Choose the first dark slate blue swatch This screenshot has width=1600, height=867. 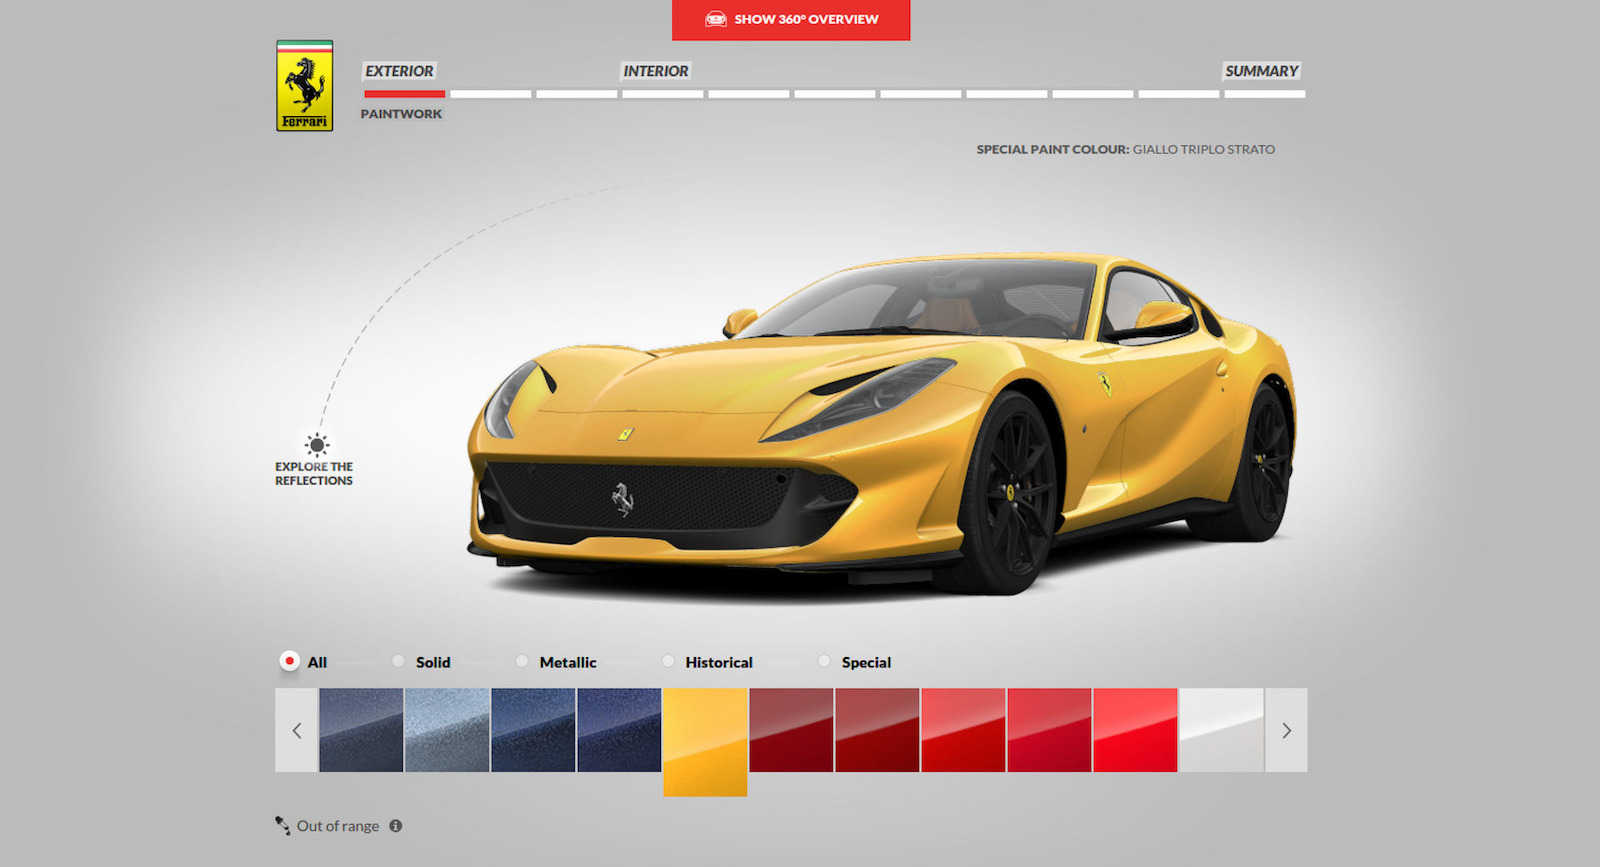361,730
